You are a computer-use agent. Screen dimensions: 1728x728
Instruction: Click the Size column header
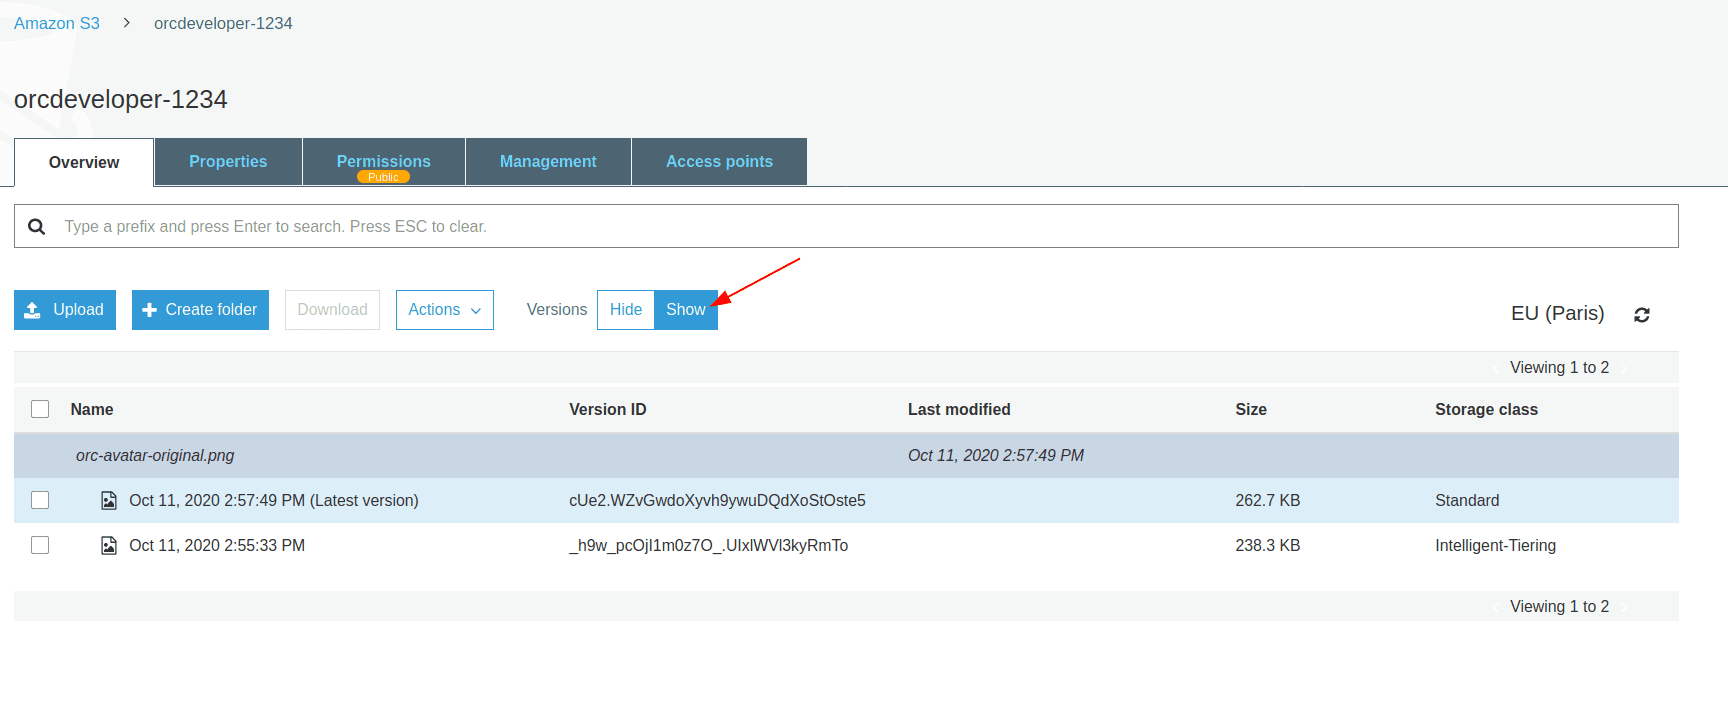pyautogui.click(x=1251, y=409)
